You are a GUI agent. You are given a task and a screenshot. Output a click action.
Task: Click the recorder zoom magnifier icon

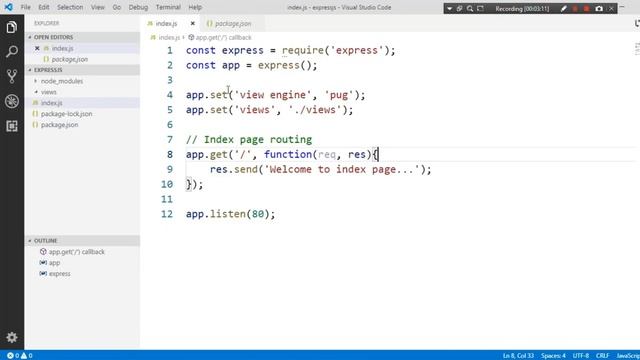[x=470, y=9]
